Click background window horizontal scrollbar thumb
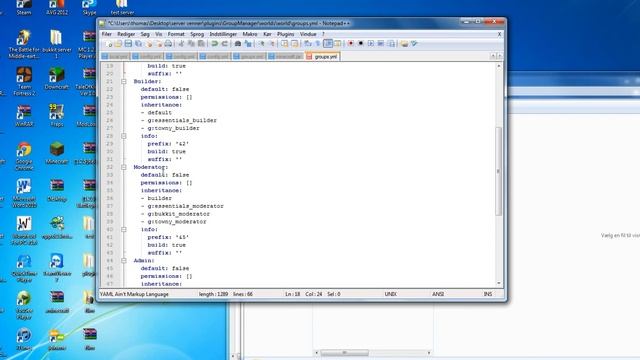This screenshot has height=360, width=640. pos(344,353)
